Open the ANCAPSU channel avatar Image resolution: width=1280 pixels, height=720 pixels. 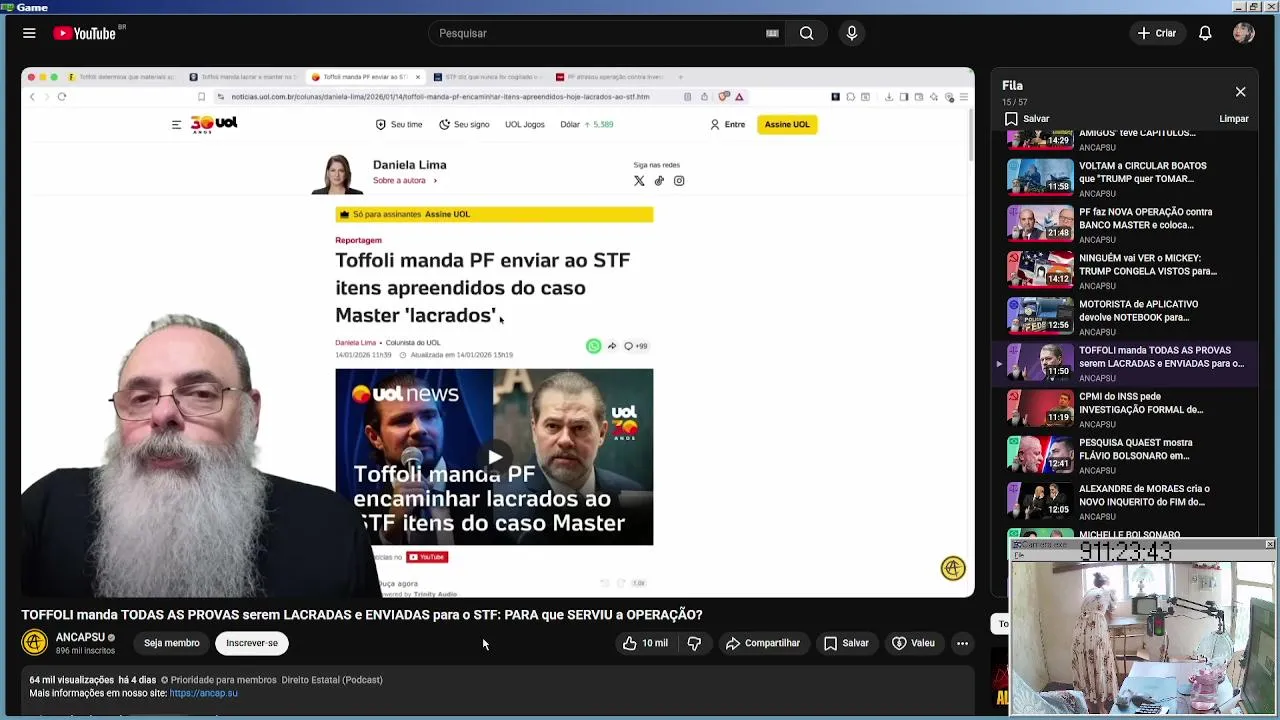pyautogui.click(x=35, y=643)
